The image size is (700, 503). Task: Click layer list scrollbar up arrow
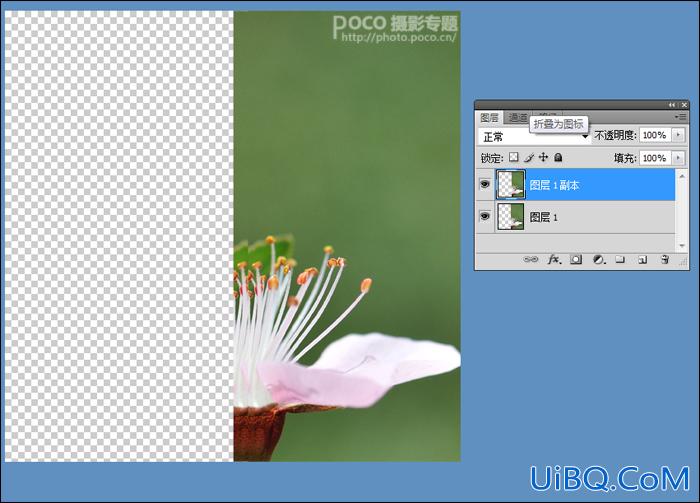[682, 176]
